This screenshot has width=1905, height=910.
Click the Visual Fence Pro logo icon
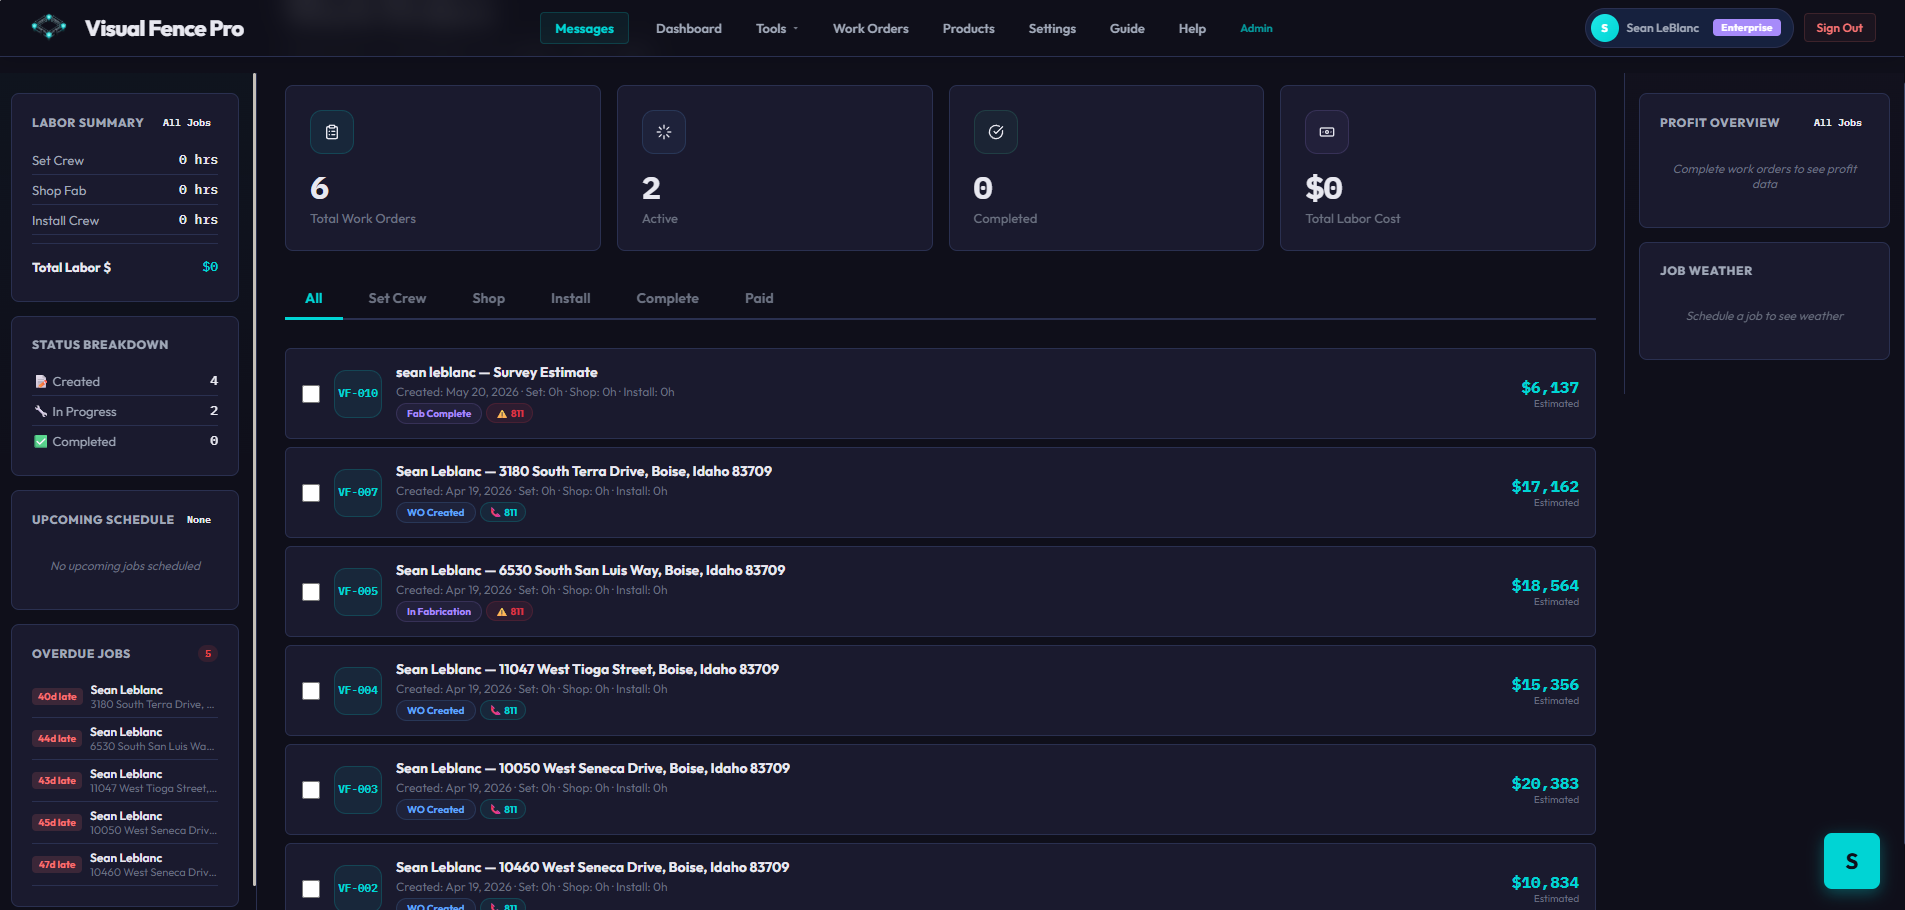tap(48, 27)
